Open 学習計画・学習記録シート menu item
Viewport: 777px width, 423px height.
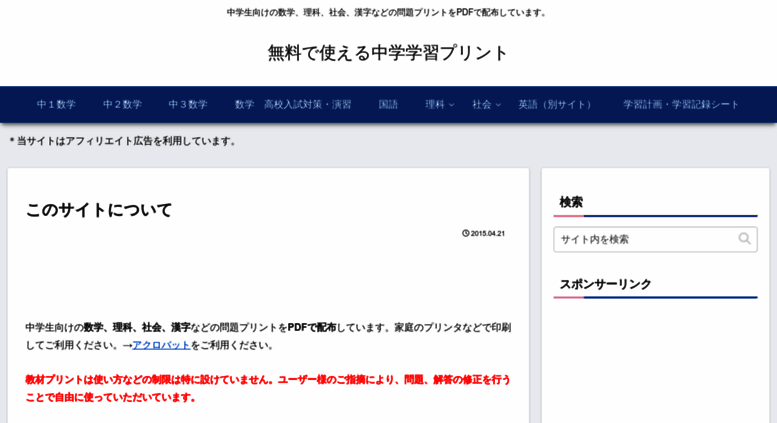point(681,105)
